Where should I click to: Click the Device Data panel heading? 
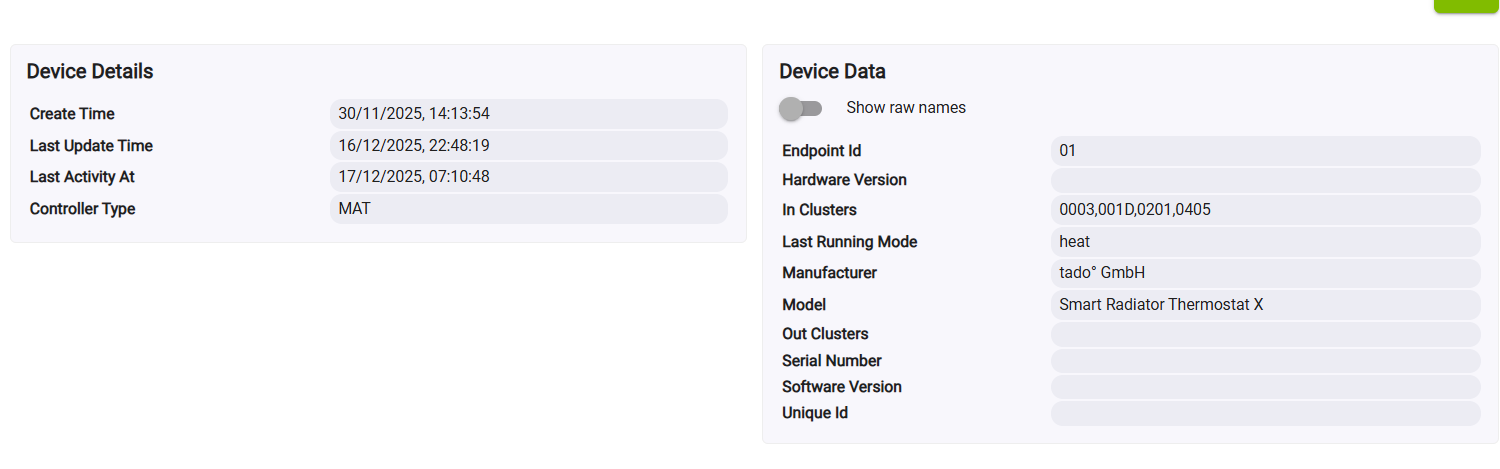click(x=832, y=72)
